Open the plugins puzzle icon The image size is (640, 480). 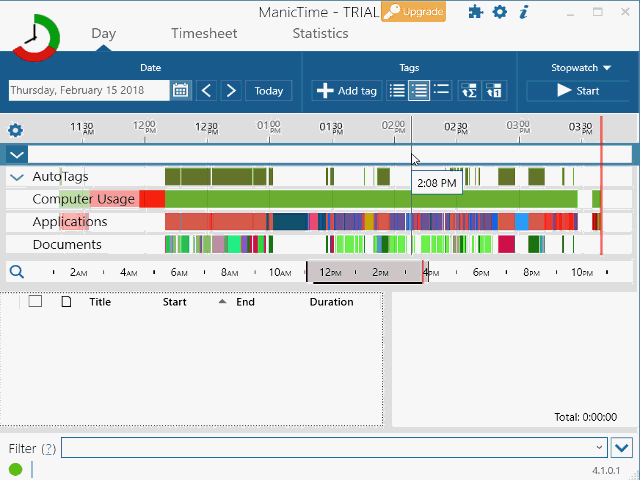[x=476, y=12]
